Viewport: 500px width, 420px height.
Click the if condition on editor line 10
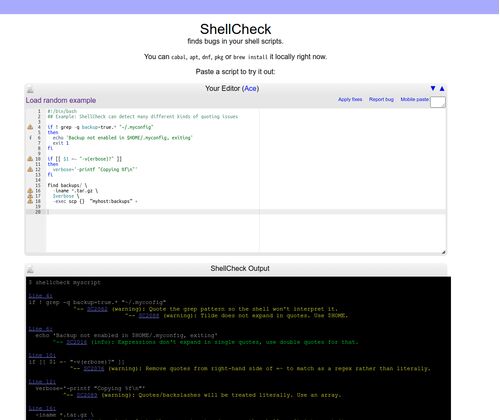[85, 159]
